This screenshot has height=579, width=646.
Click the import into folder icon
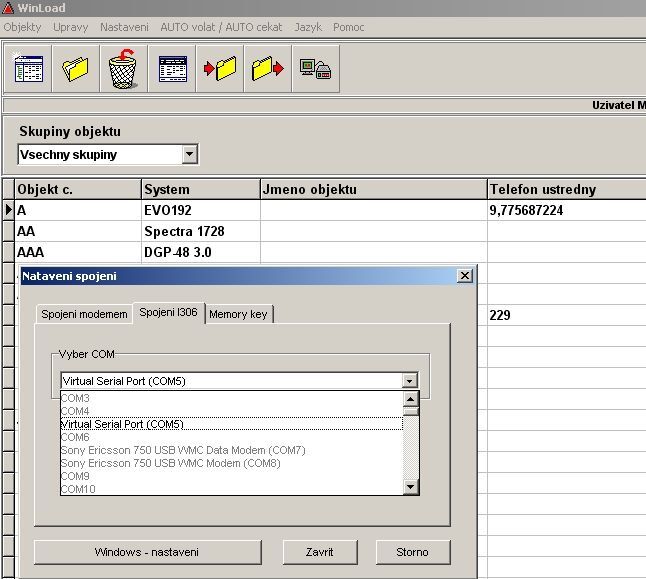220,70
